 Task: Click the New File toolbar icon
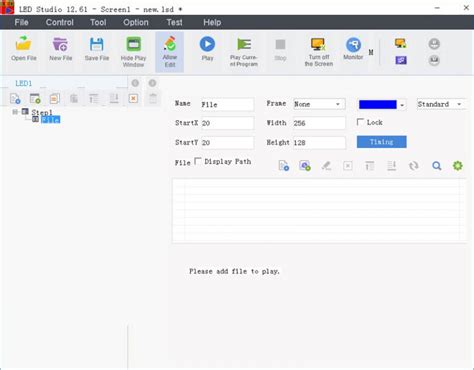coord(60,49)
